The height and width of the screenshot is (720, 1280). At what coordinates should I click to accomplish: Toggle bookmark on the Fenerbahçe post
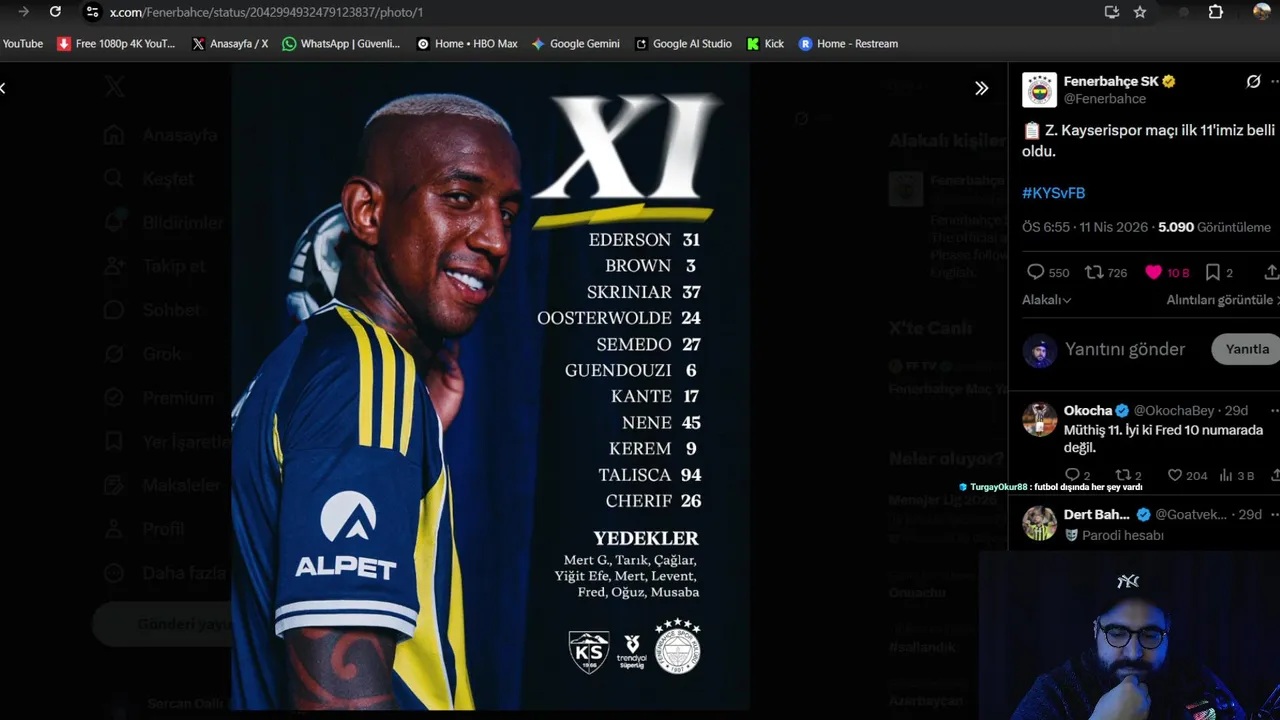coord(1219,272)
